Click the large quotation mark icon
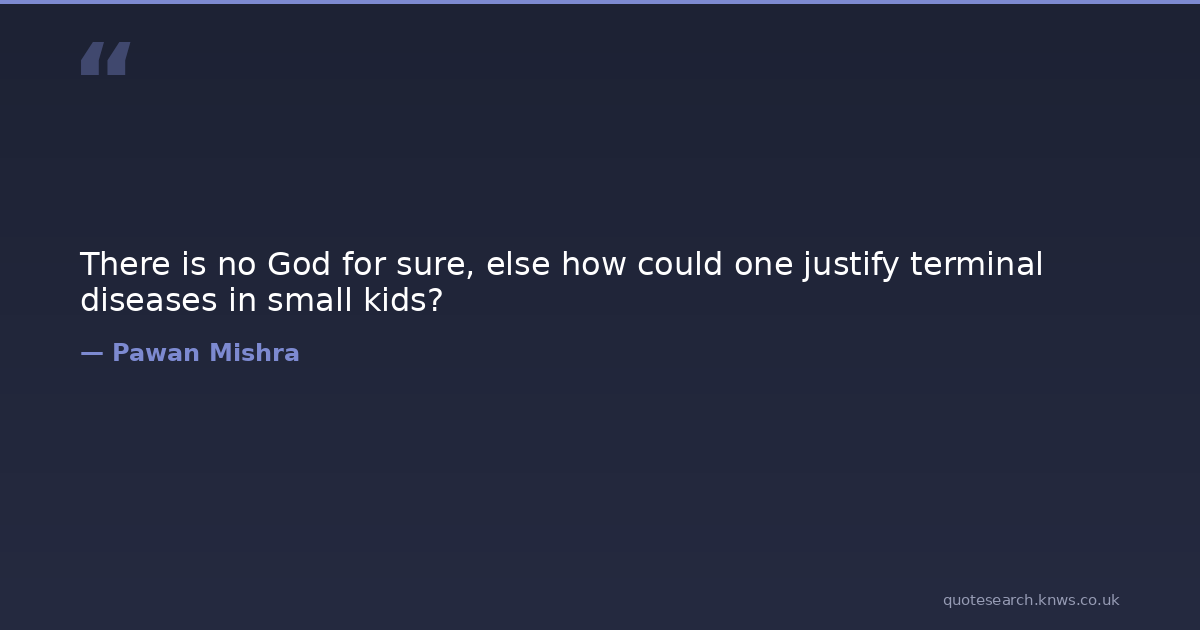The image size is (1200, 630). coord(105,59)
